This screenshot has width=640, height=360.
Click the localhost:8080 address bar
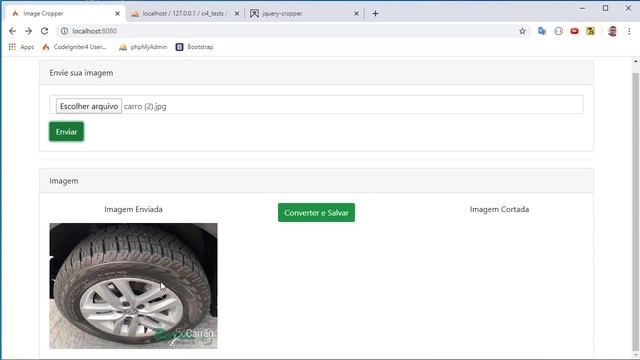(286, 31)
